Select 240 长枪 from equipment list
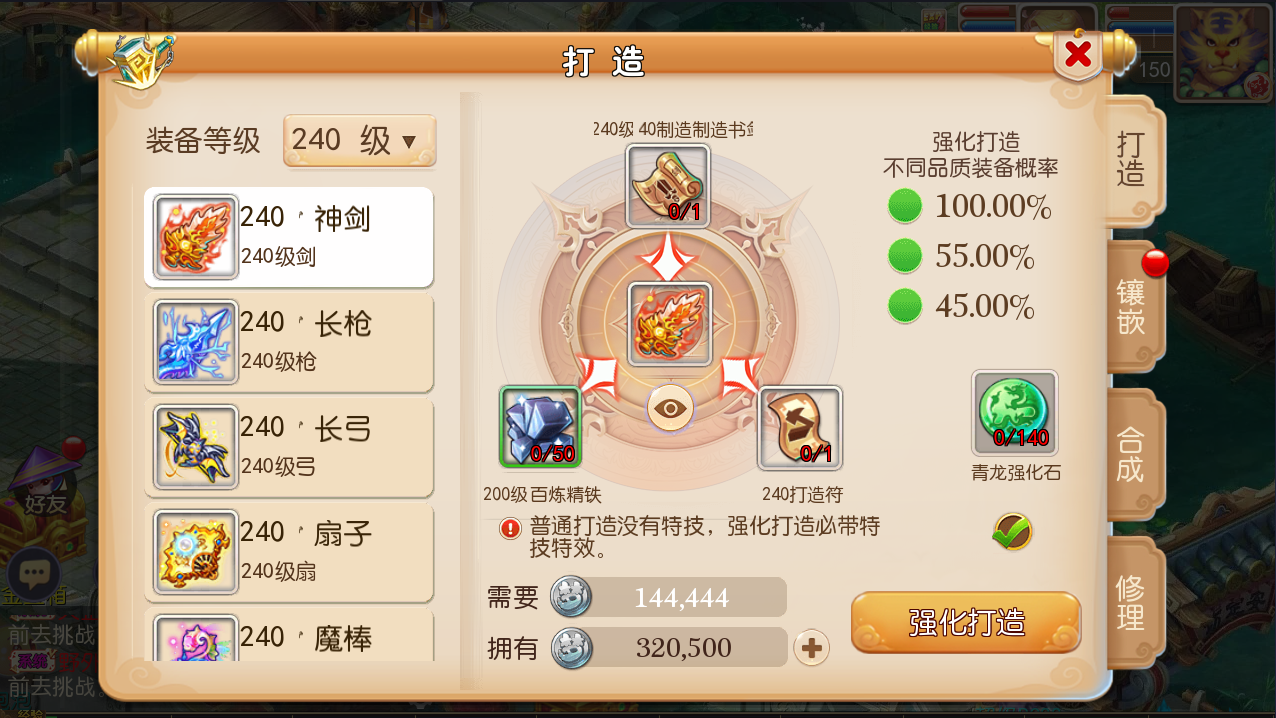The height and width of the screenshot is (718, 1276). click(289, 342)
